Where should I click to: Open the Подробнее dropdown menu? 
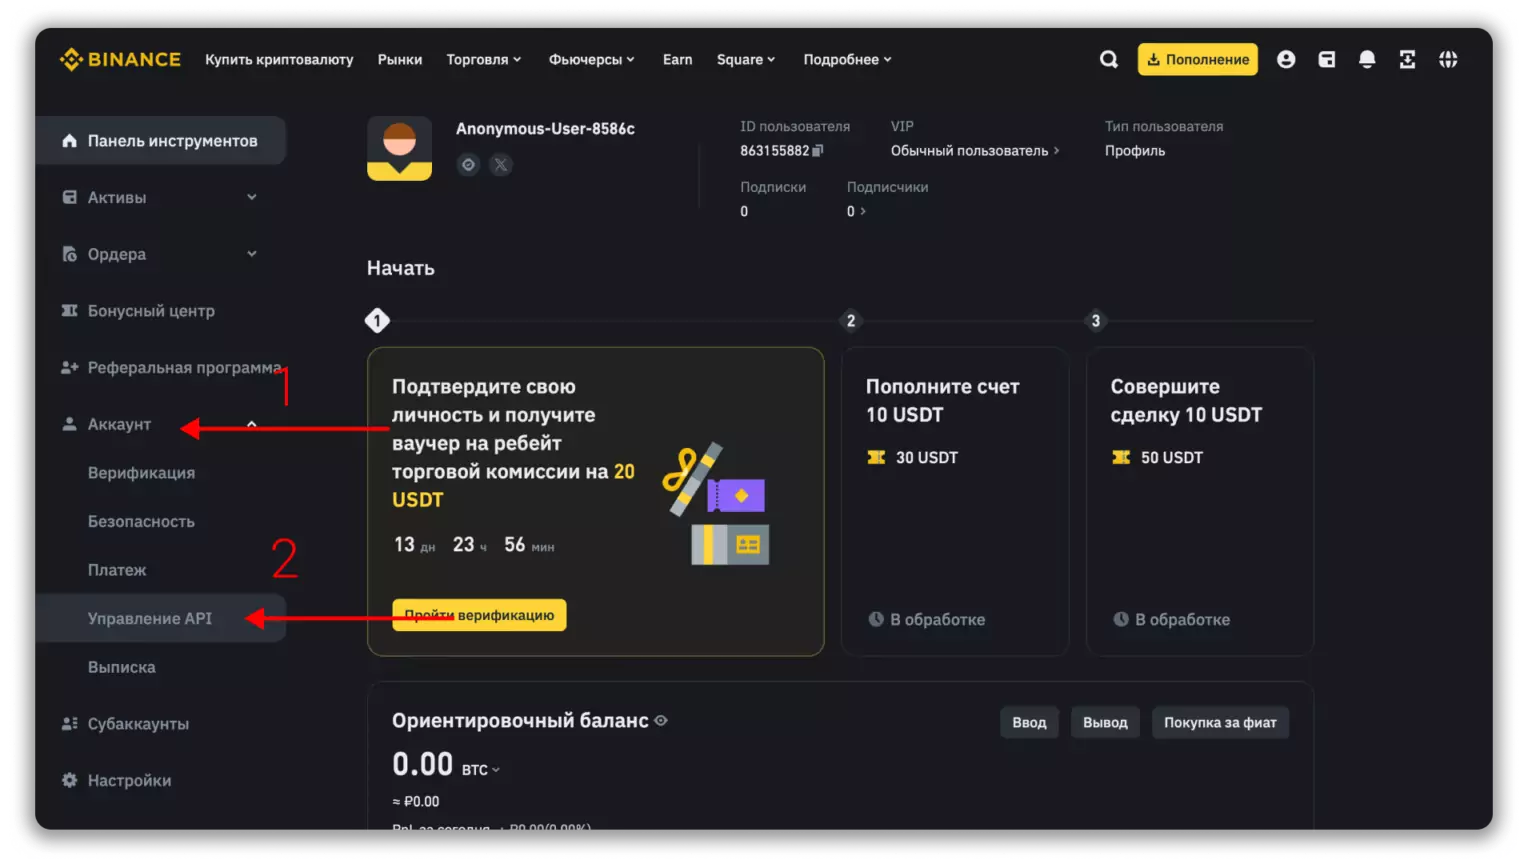(x=848, y=59)
